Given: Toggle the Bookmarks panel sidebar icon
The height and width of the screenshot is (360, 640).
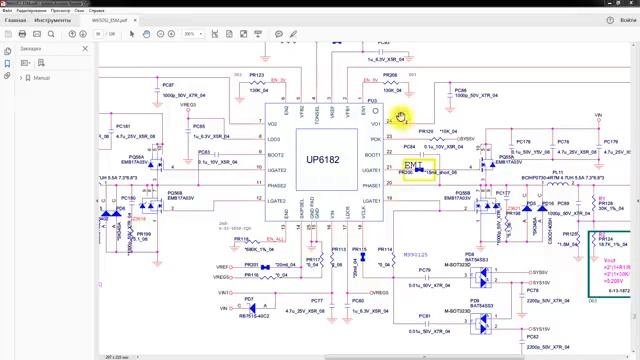Looking at the screenshot, I should 7,64.
